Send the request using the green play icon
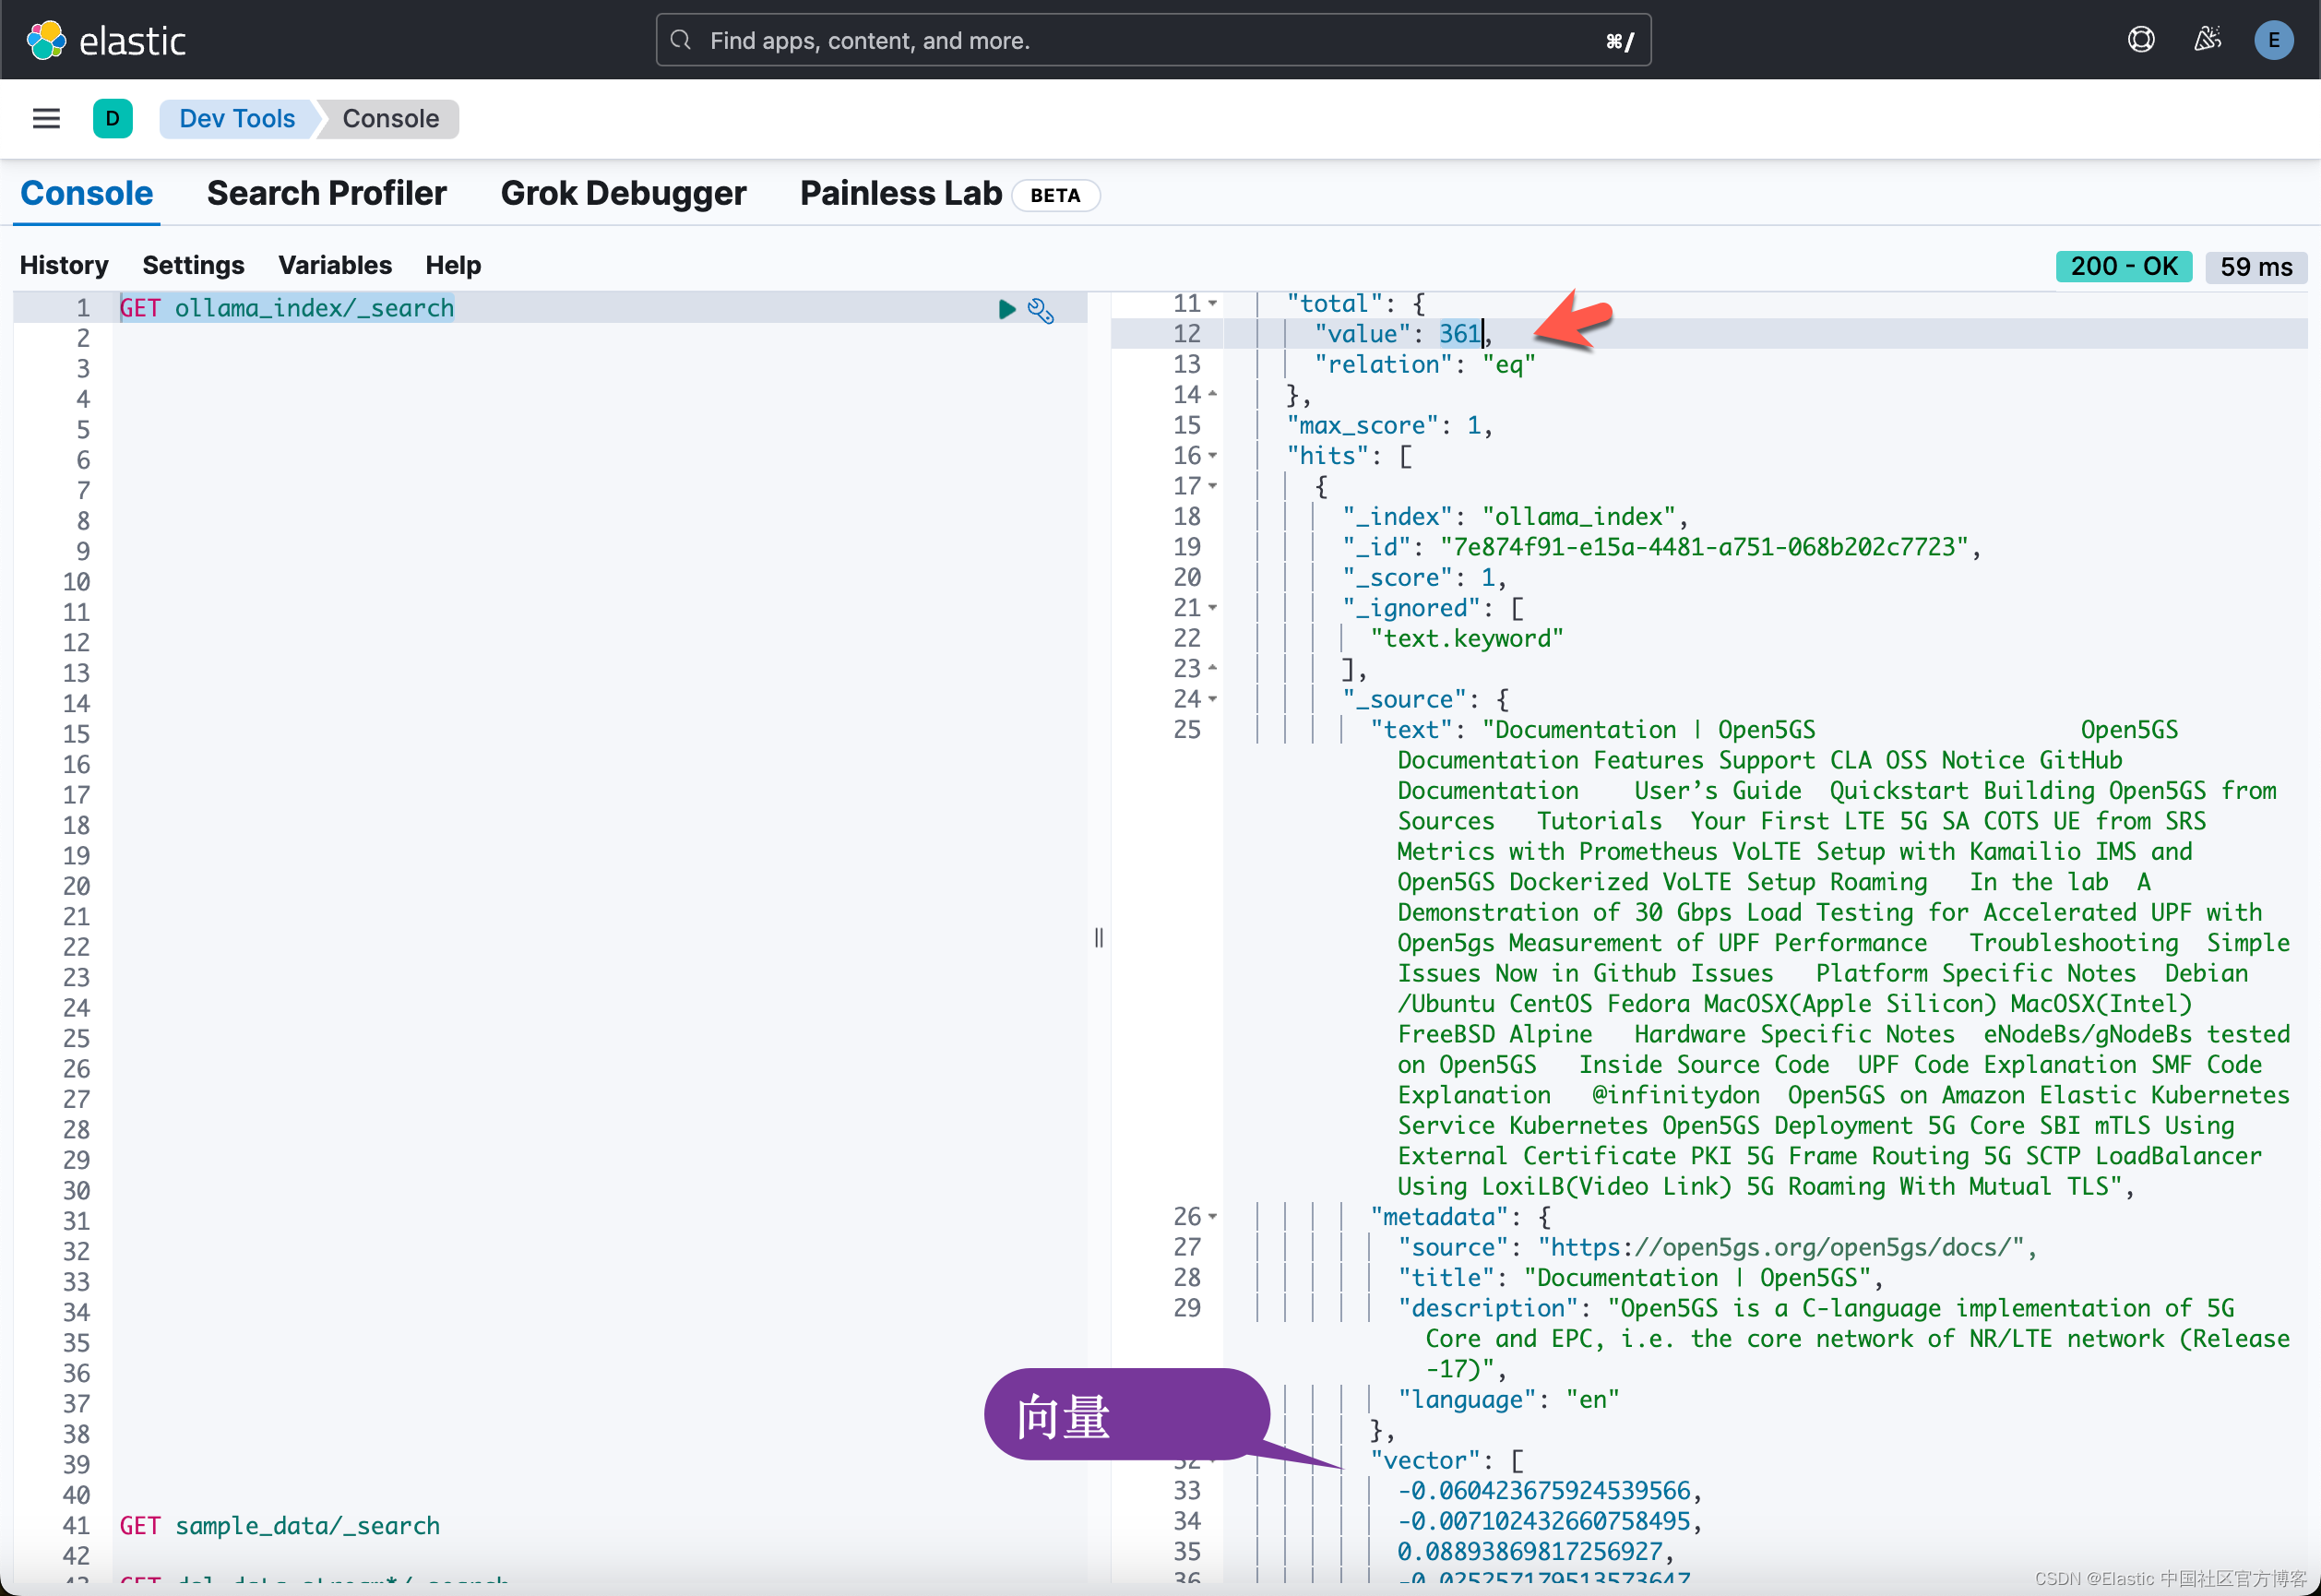 pyautogui.click(x=1006, y=310)
